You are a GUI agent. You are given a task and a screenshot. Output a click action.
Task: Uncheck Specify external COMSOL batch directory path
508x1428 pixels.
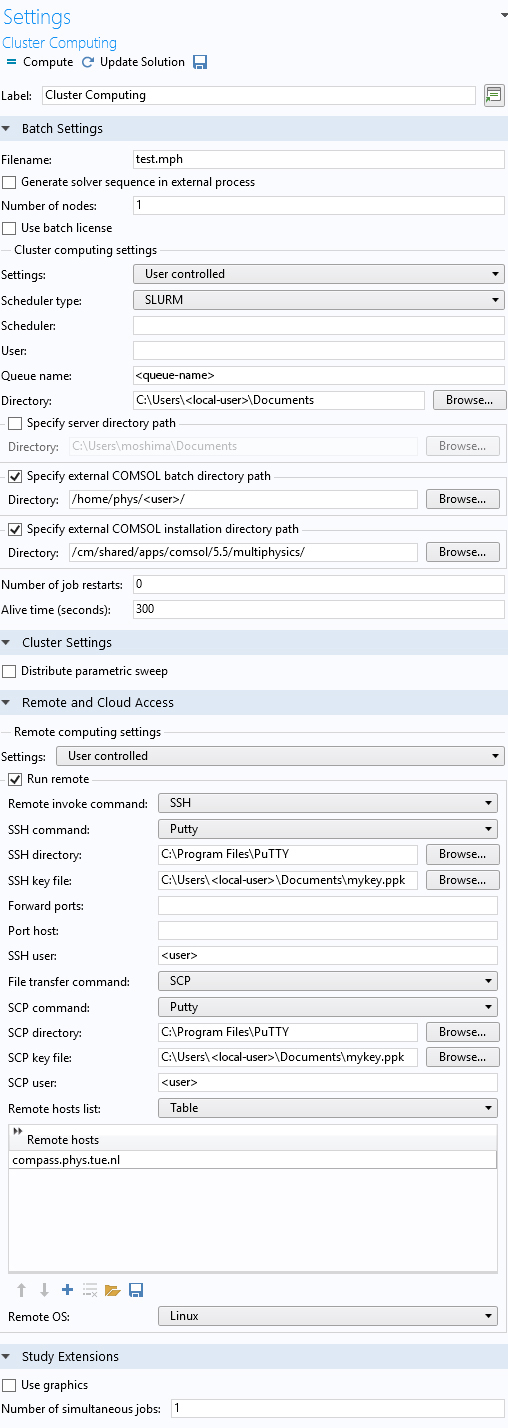15,476
